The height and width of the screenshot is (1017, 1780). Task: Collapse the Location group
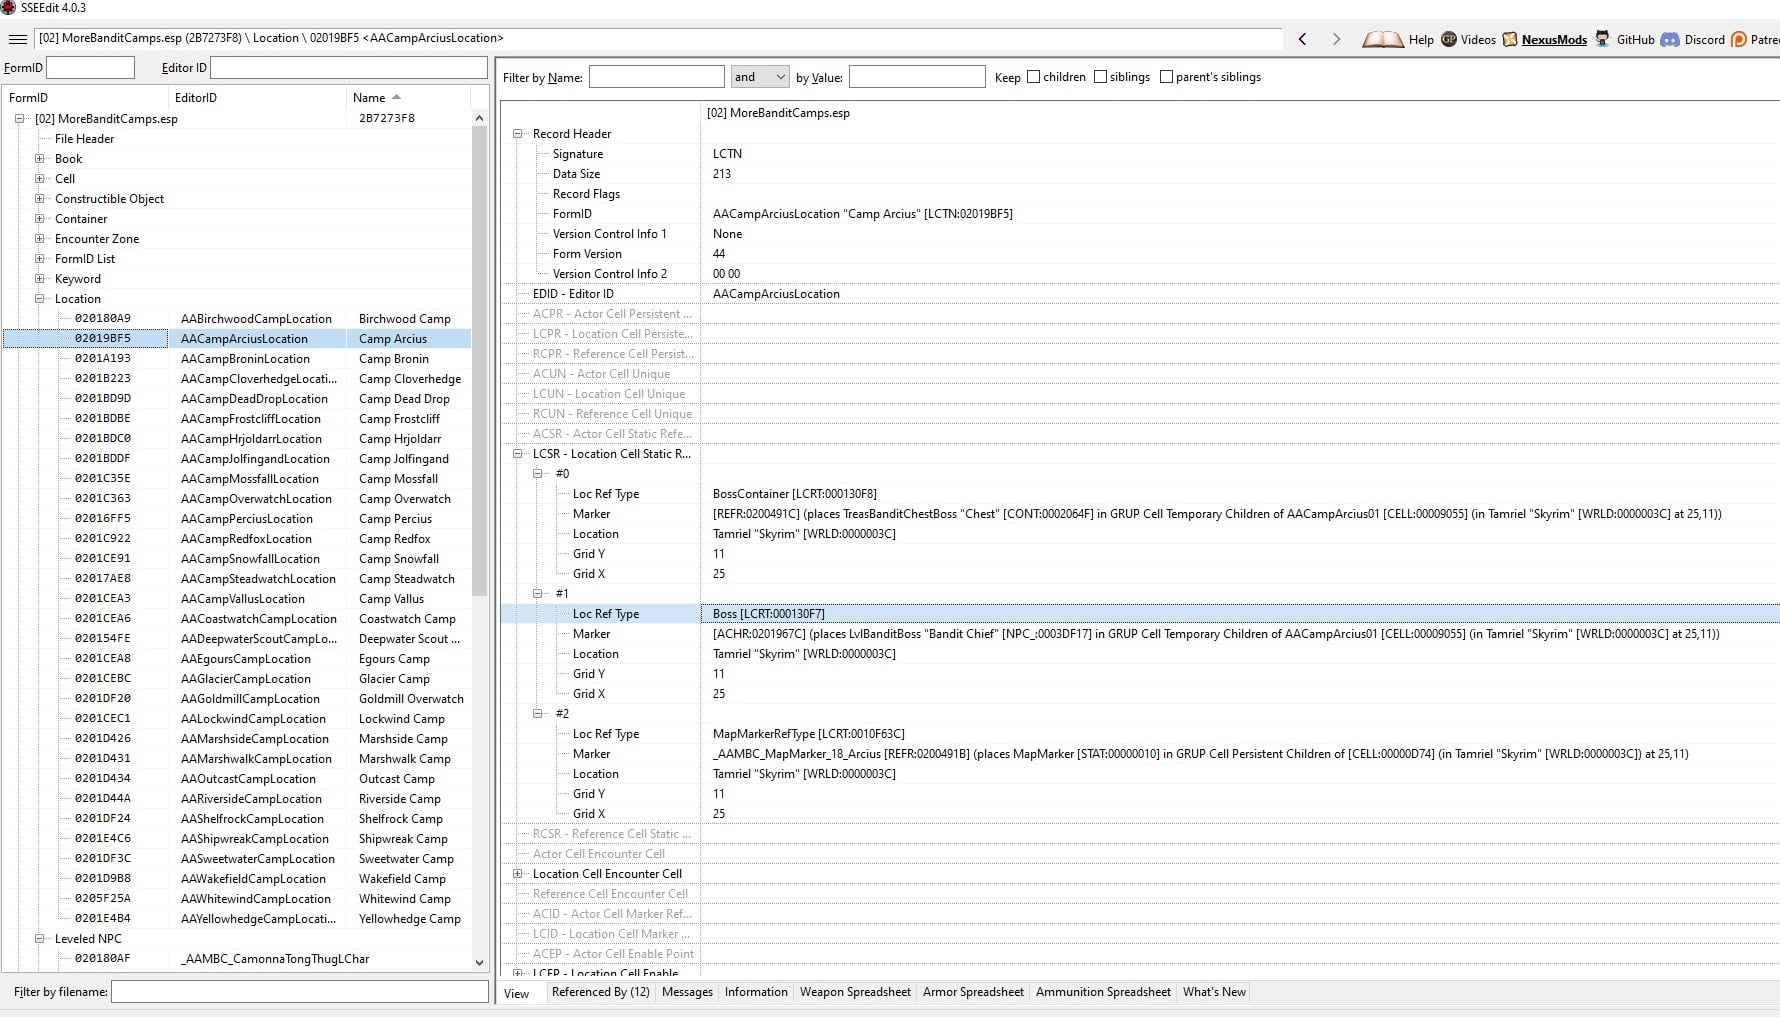39,298
